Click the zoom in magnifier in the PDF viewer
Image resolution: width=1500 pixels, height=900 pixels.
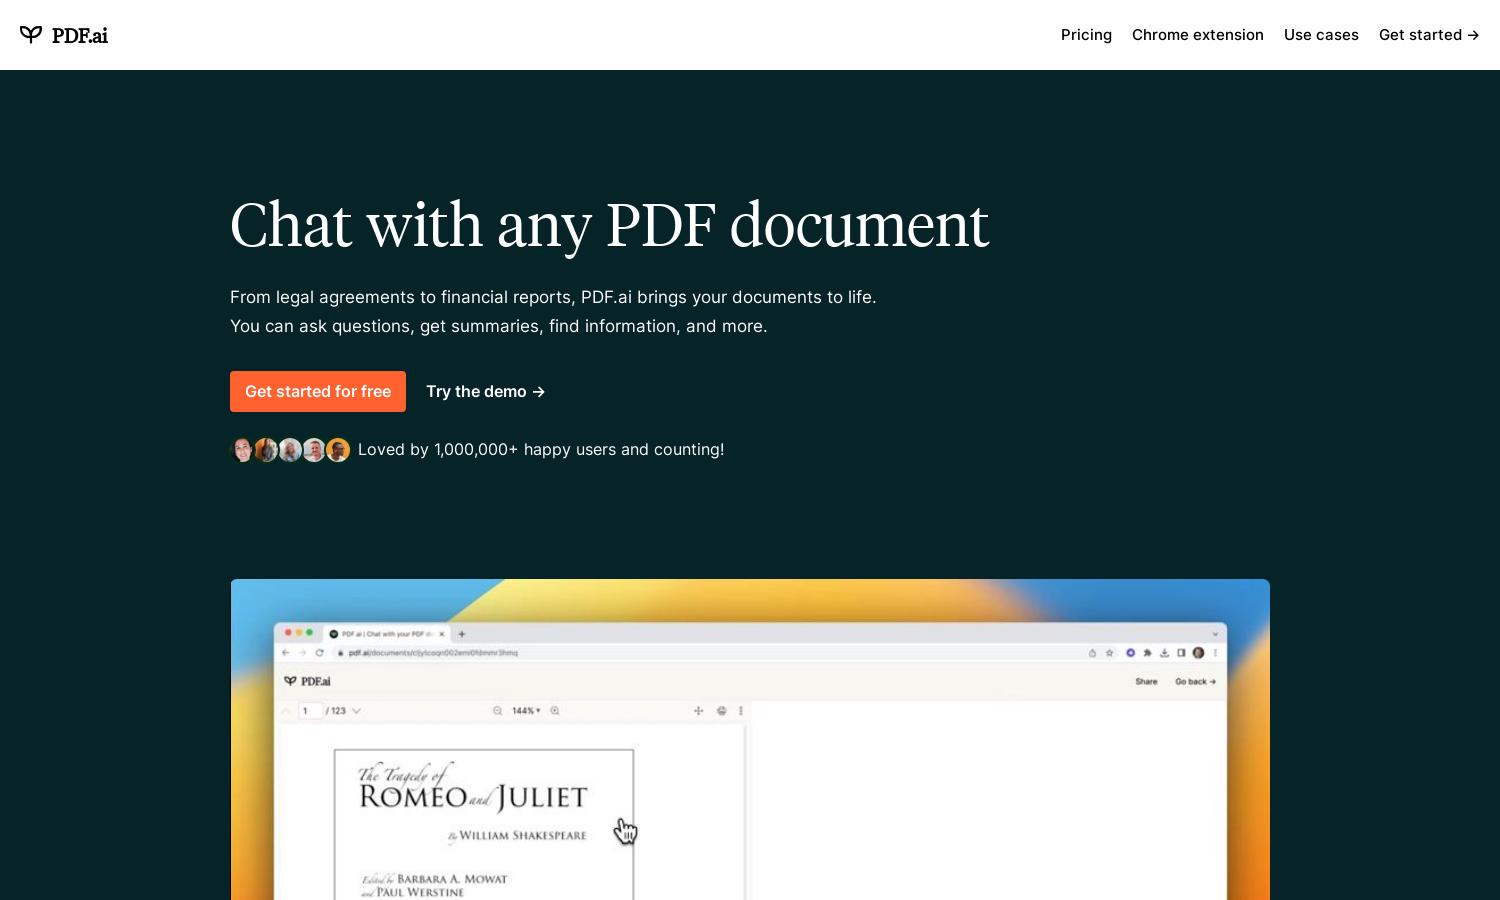(x=555, y=711)
